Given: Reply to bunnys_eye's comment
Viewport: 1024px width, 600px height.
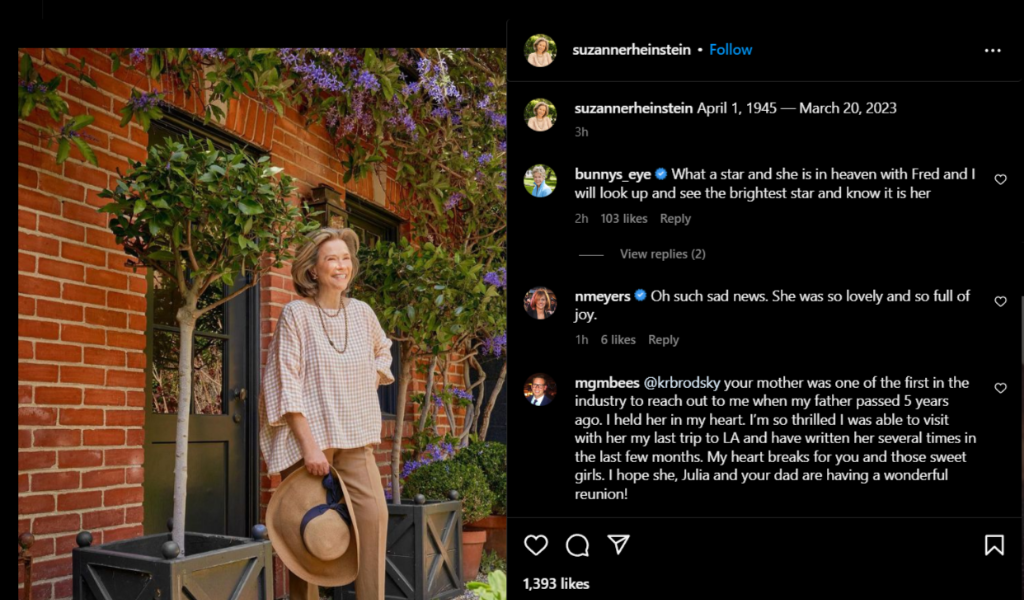Looking at the screenshot, I should (675, 219).
